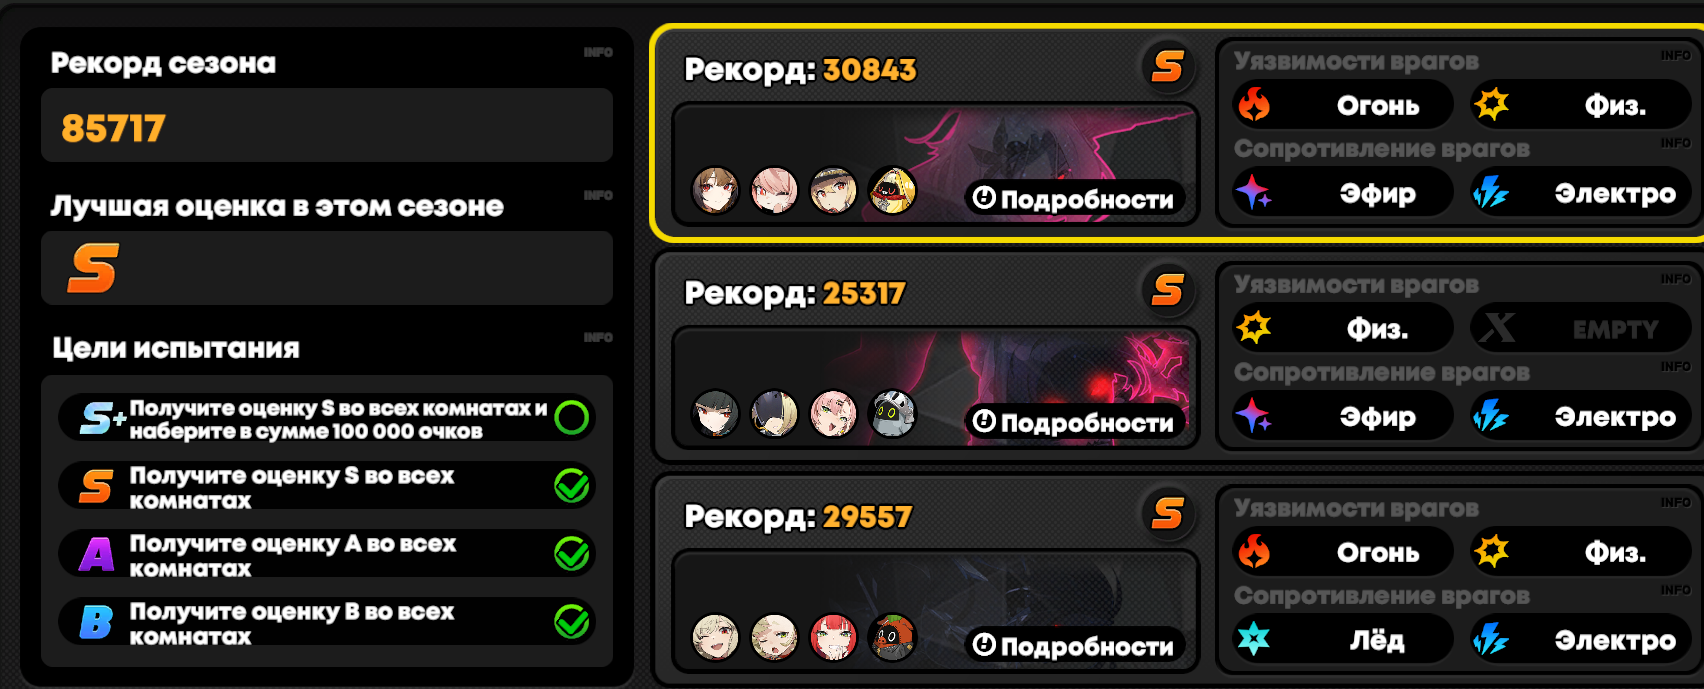The height and width of the screenshot is (689, 1704).
Task: Click the Физ. weakness icon in second room
Action: (x=1253, y=327)
